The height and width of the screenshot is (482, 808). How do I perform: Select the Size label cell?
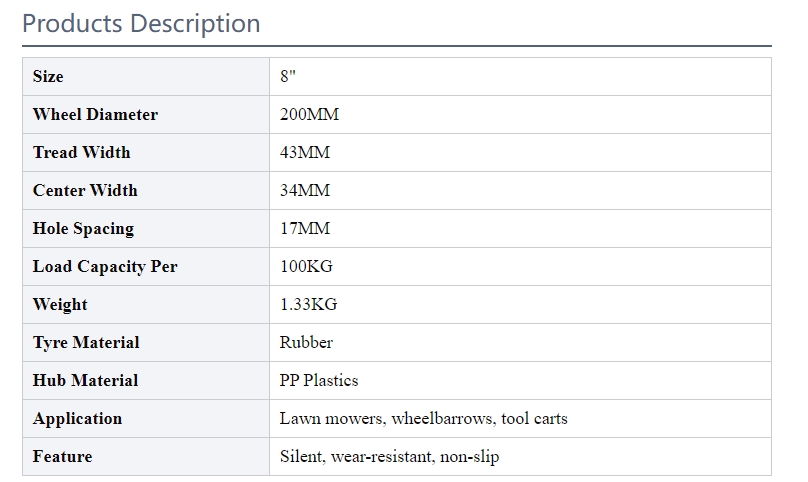pyautogui.click(x=146, y=76)
